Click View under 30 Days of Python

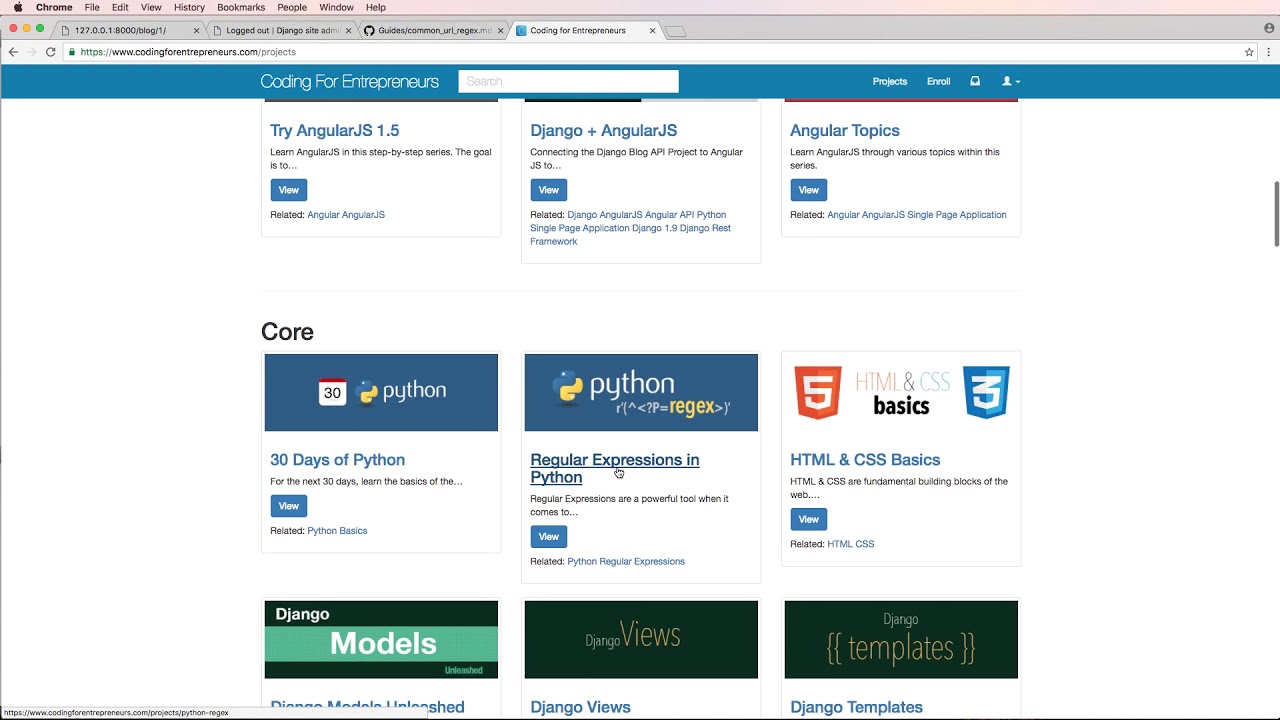pyautogui.click(x=289, y=506)
